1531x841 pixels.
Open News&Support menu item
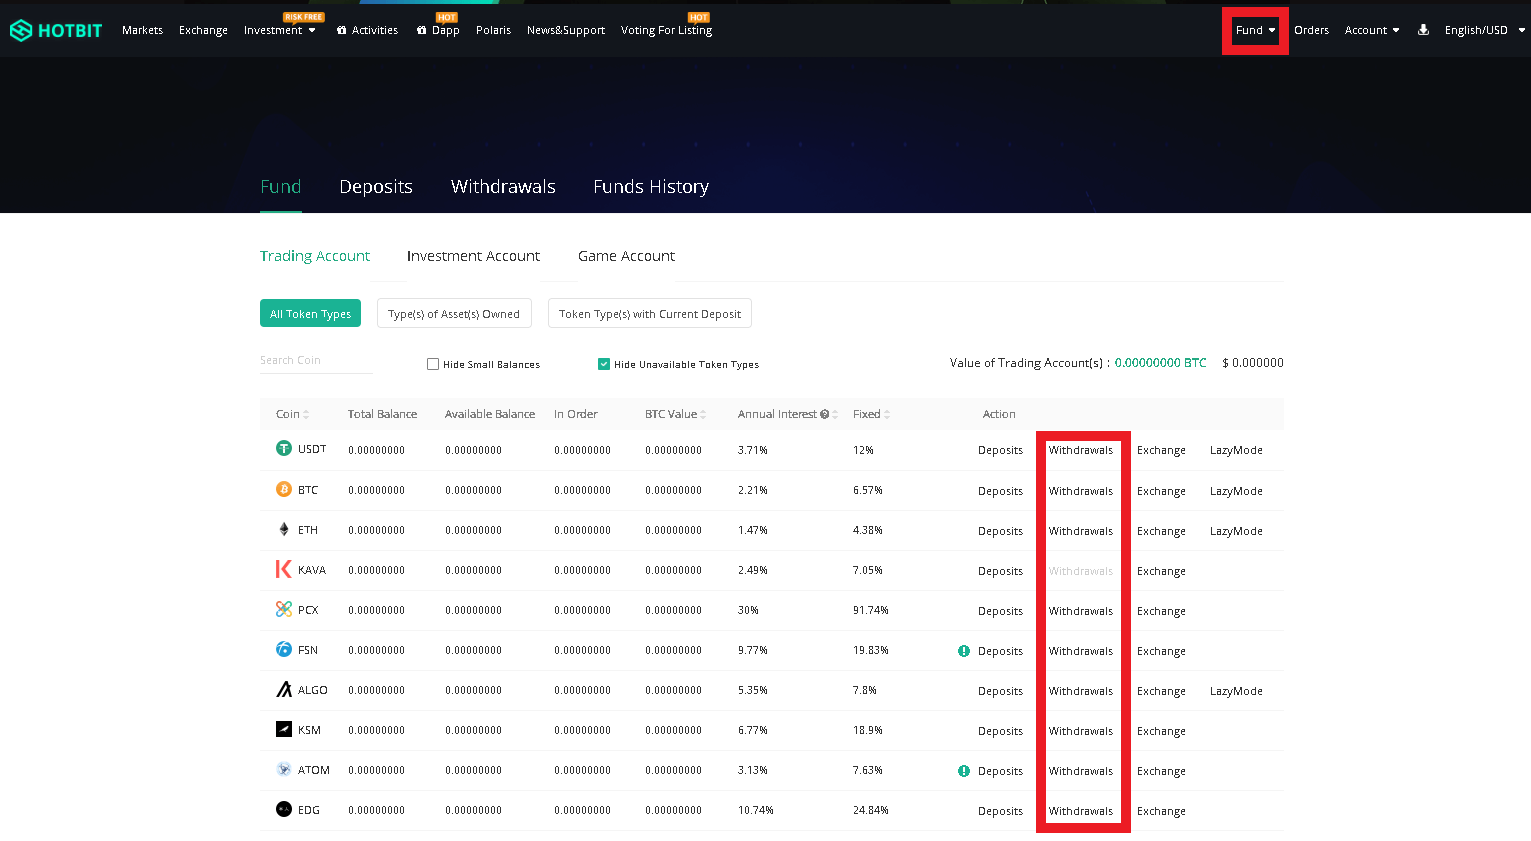566,30
